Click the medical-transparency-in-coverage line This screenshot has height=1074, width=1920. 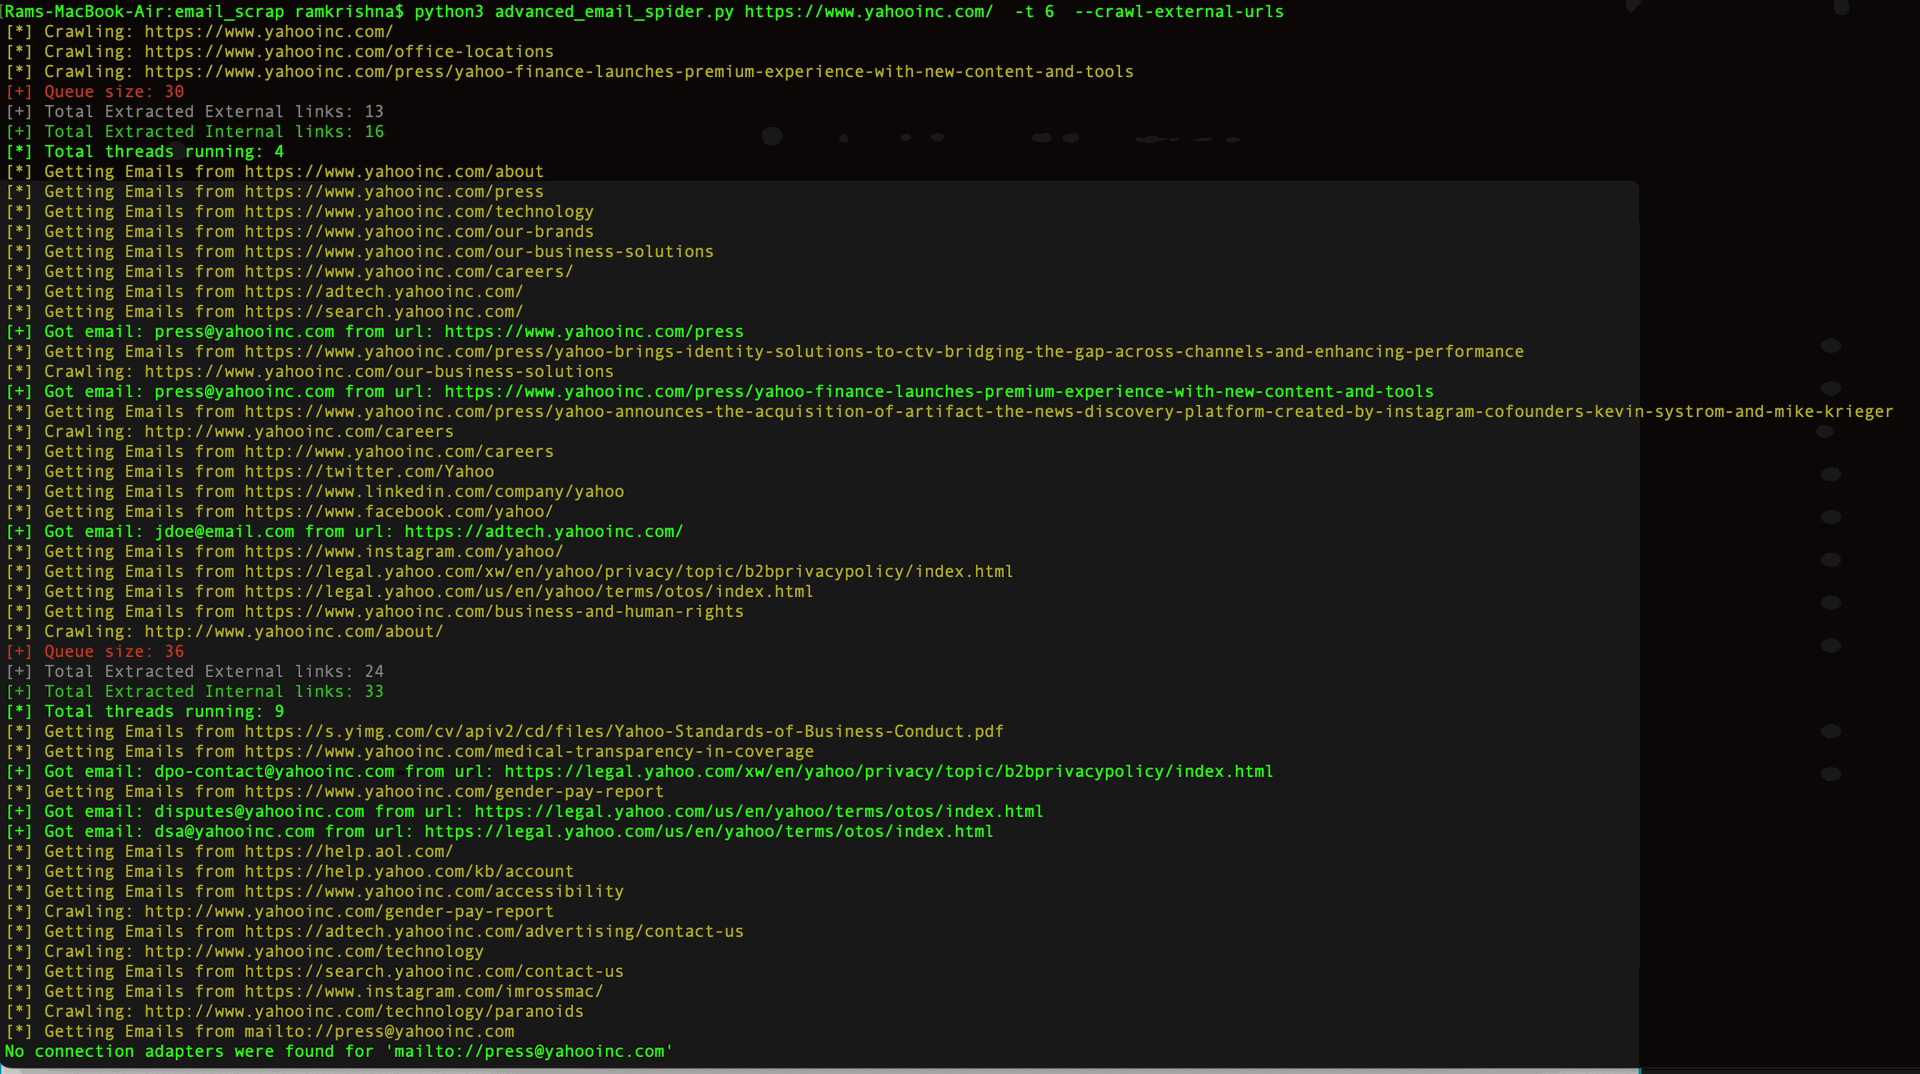point(410,752)
